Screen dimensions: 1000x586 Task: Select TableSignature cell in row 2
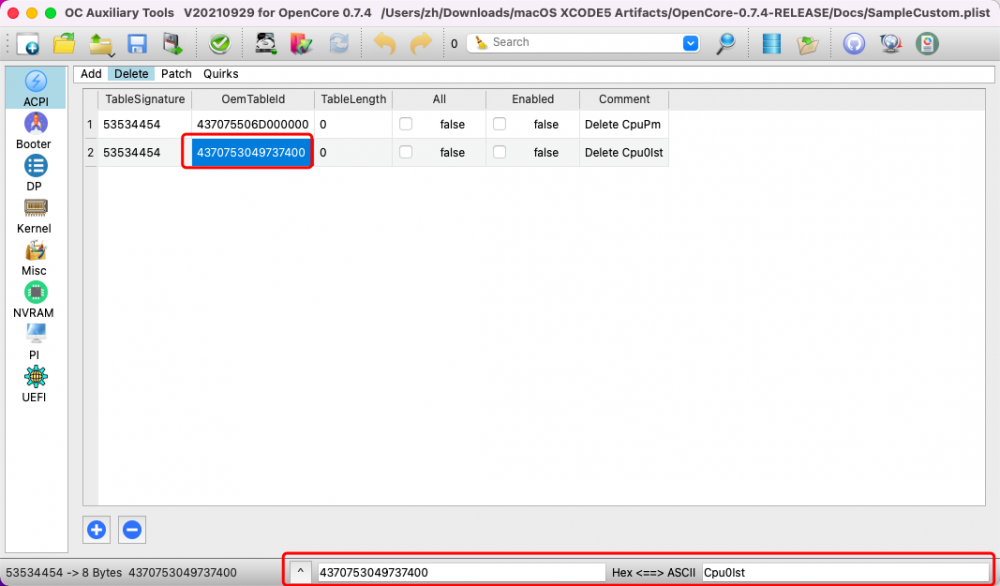[x=145, y=152]
